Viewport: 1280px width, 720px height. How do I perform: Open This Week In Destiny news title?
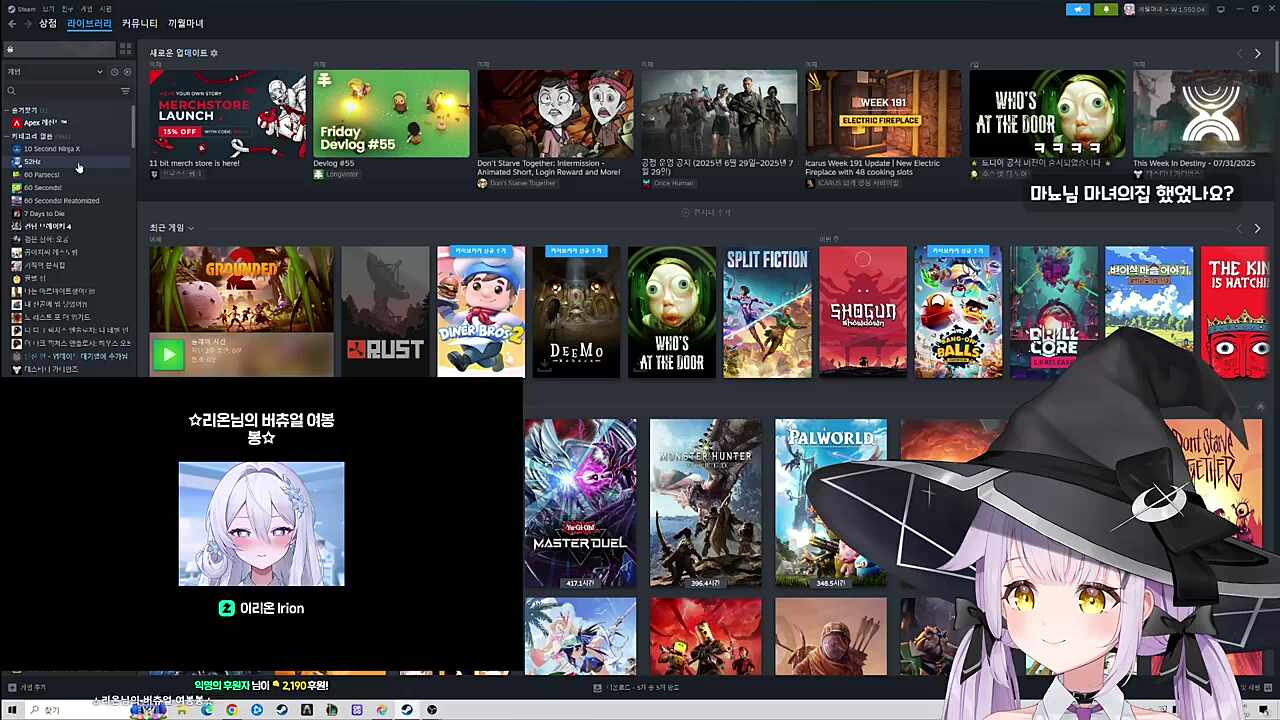coord(1194,163)
